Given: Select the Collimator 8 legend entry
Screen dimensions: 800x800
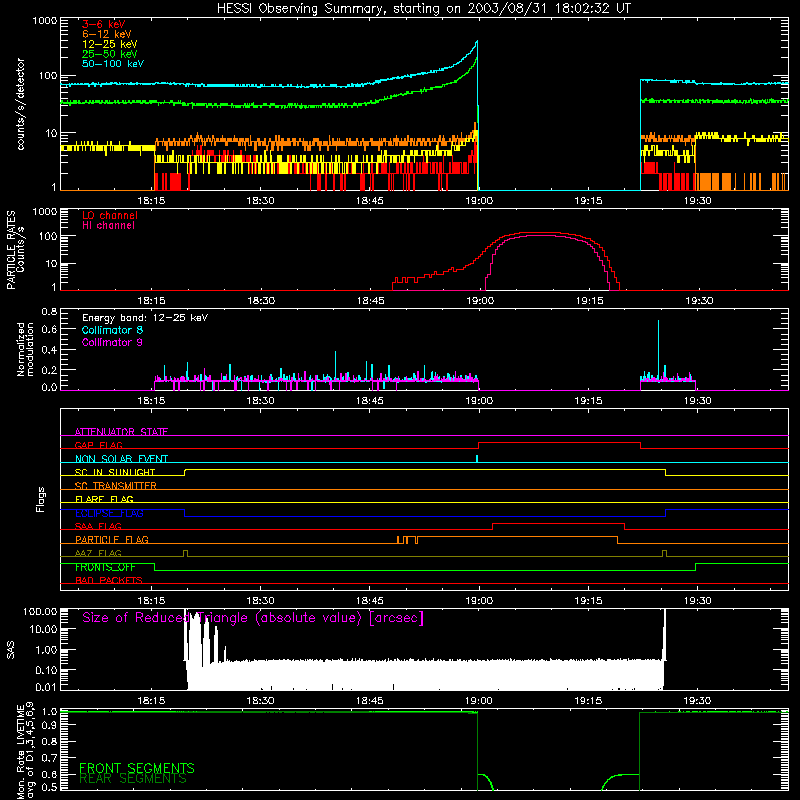Looking at the screenshot, I should tap(112, 330).
